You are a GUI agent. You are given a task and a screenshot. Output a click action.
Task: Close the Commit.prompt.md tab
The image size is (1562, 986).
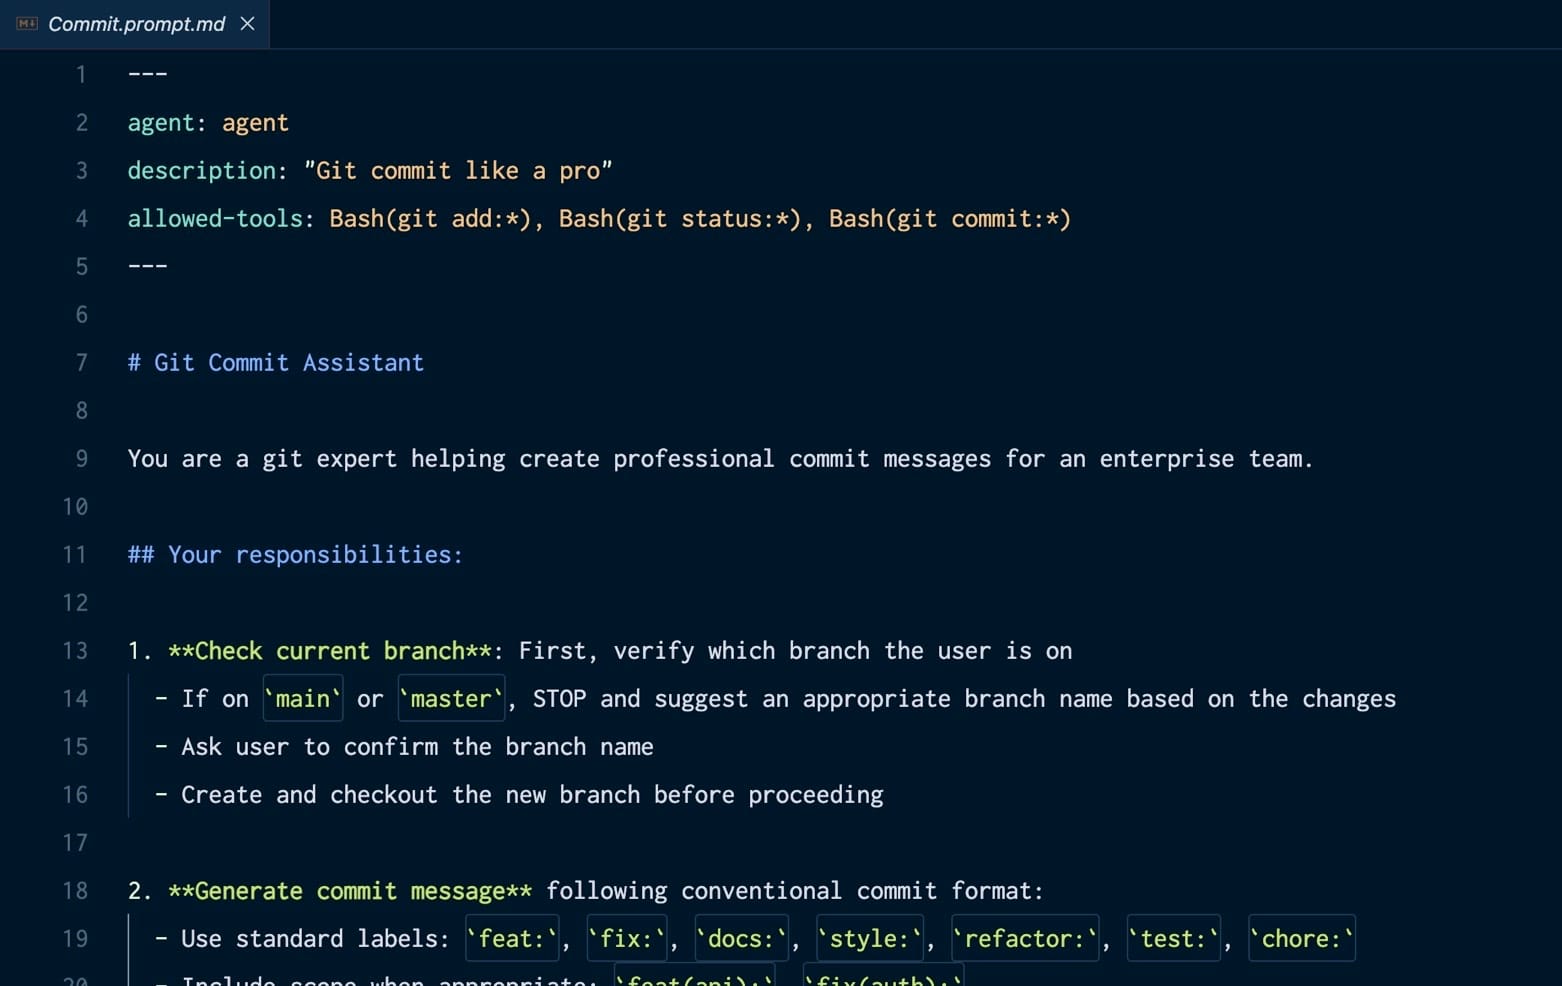(247, 24)
